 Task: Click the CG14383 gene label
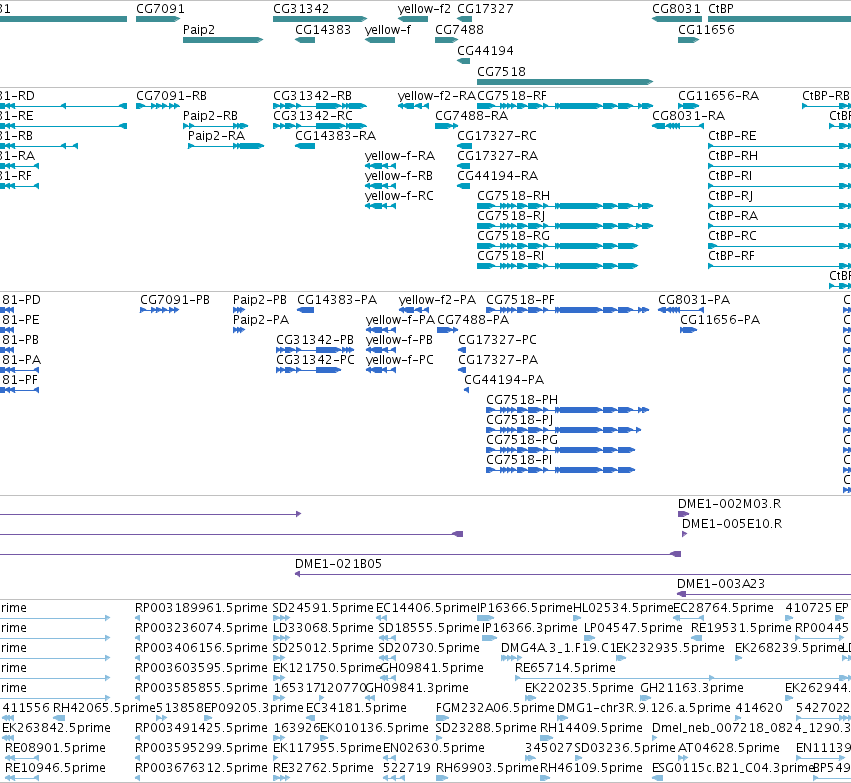coord(323,29)
